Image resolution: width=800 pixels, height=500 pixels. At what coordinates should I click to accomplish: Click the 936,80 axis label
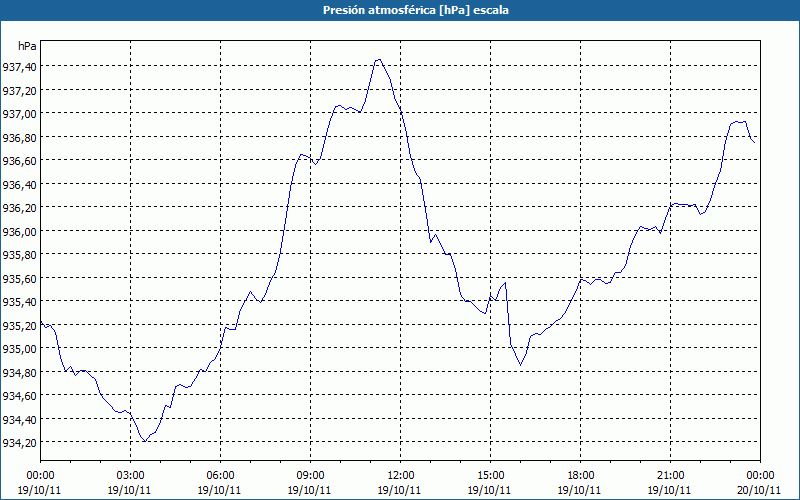click(x=19, y=137)
